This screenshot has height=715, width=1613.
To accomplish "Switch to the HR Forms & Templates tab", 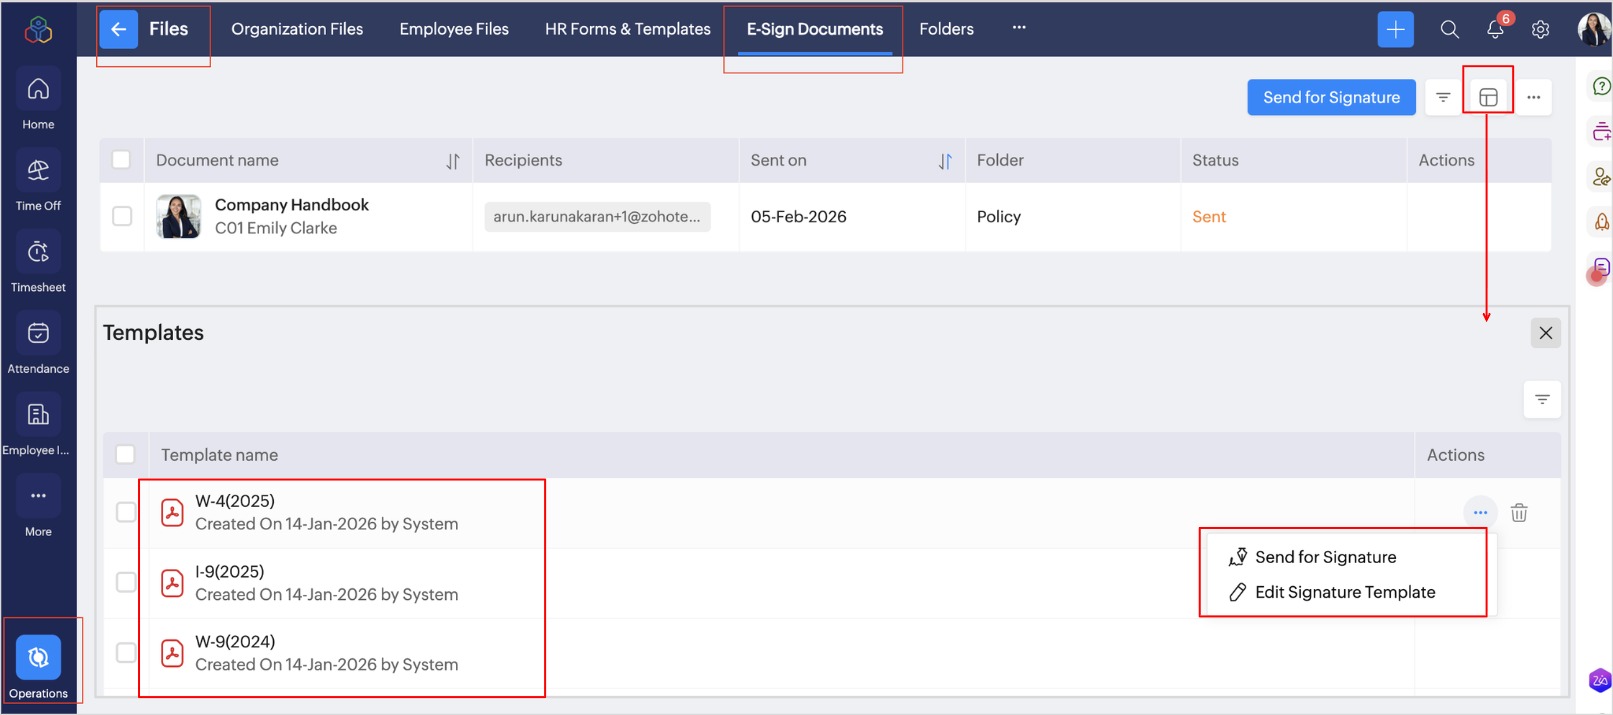I will [627, 29].
